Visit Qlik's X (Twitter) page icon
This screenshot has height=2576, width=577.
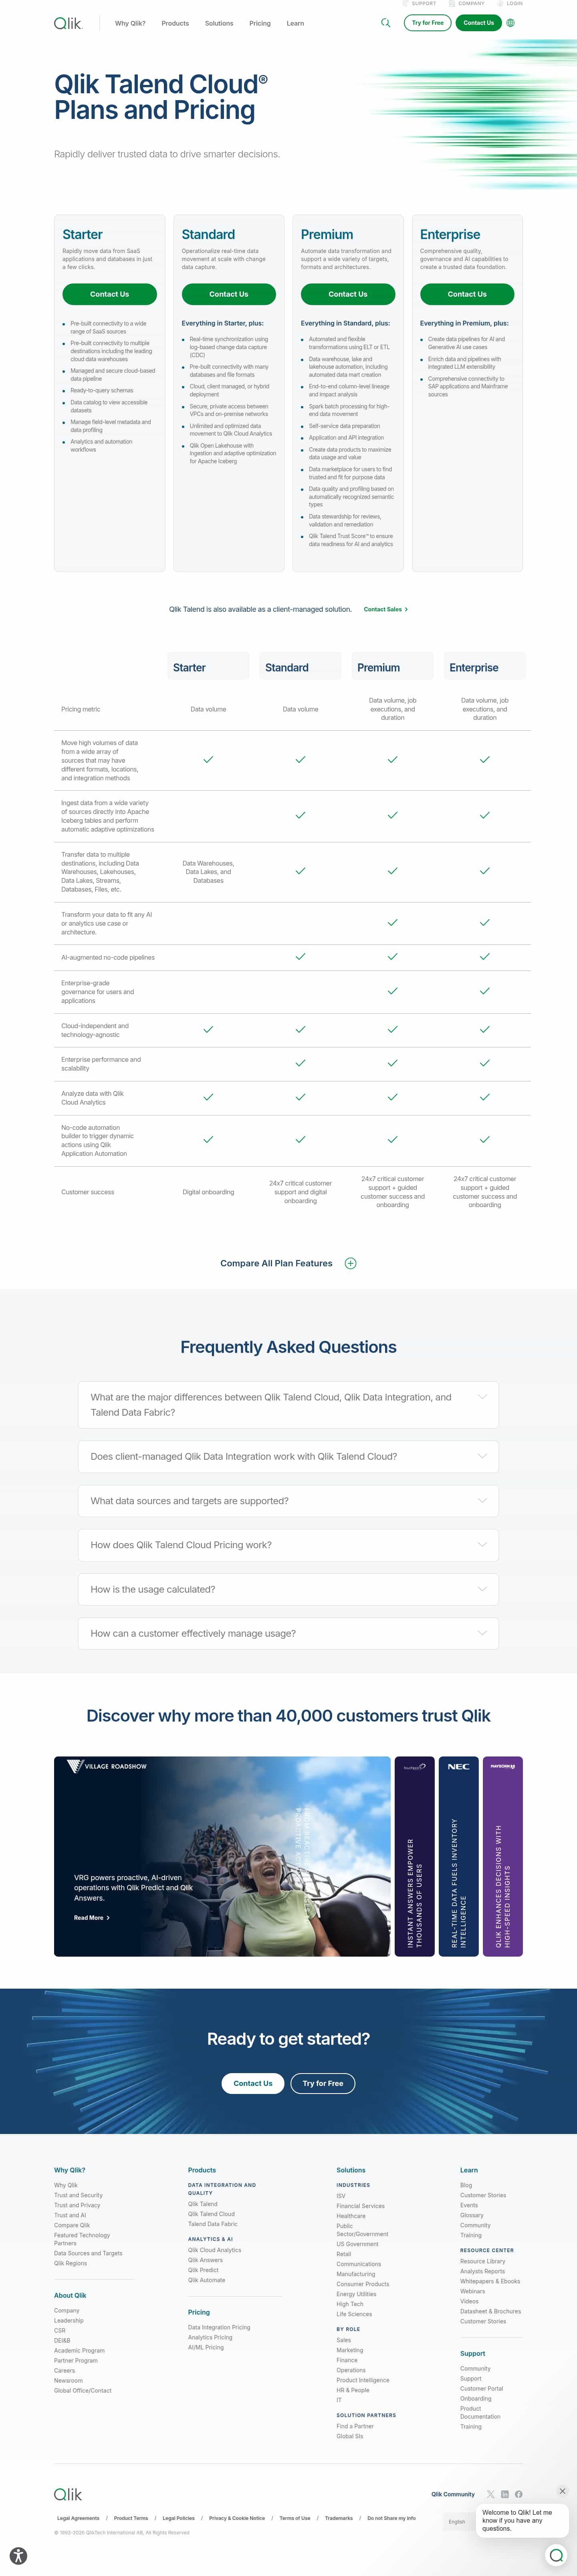(491, 2494)
